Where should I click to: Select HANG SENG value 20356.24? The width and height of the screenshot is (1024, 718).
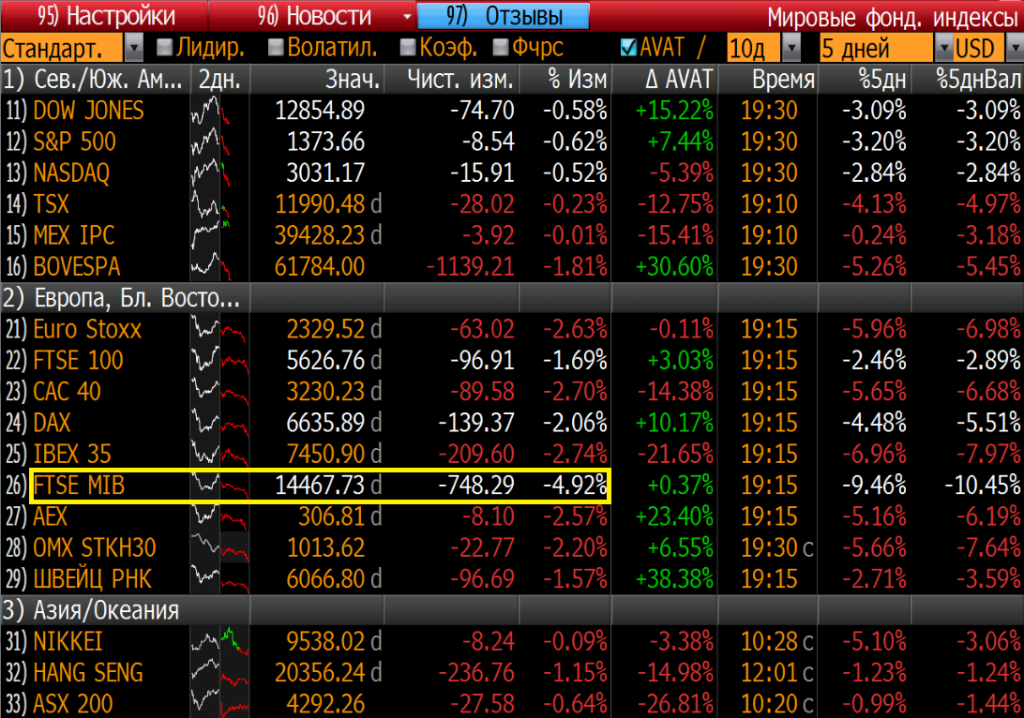319,673
